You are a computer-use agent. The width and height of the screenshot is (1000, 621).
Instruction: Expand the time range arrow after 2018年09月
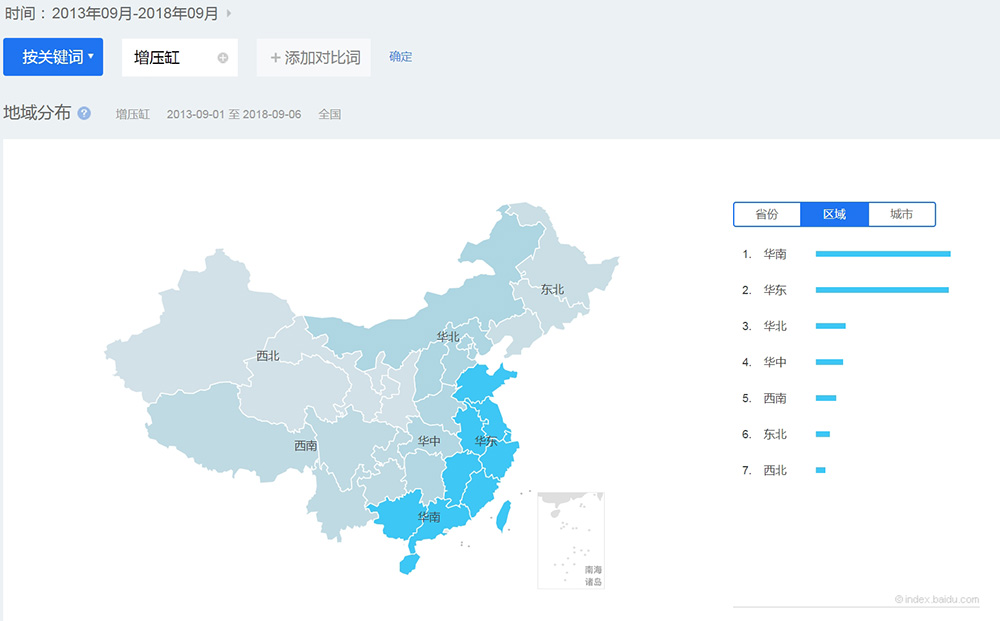click(x=229, y=14)
